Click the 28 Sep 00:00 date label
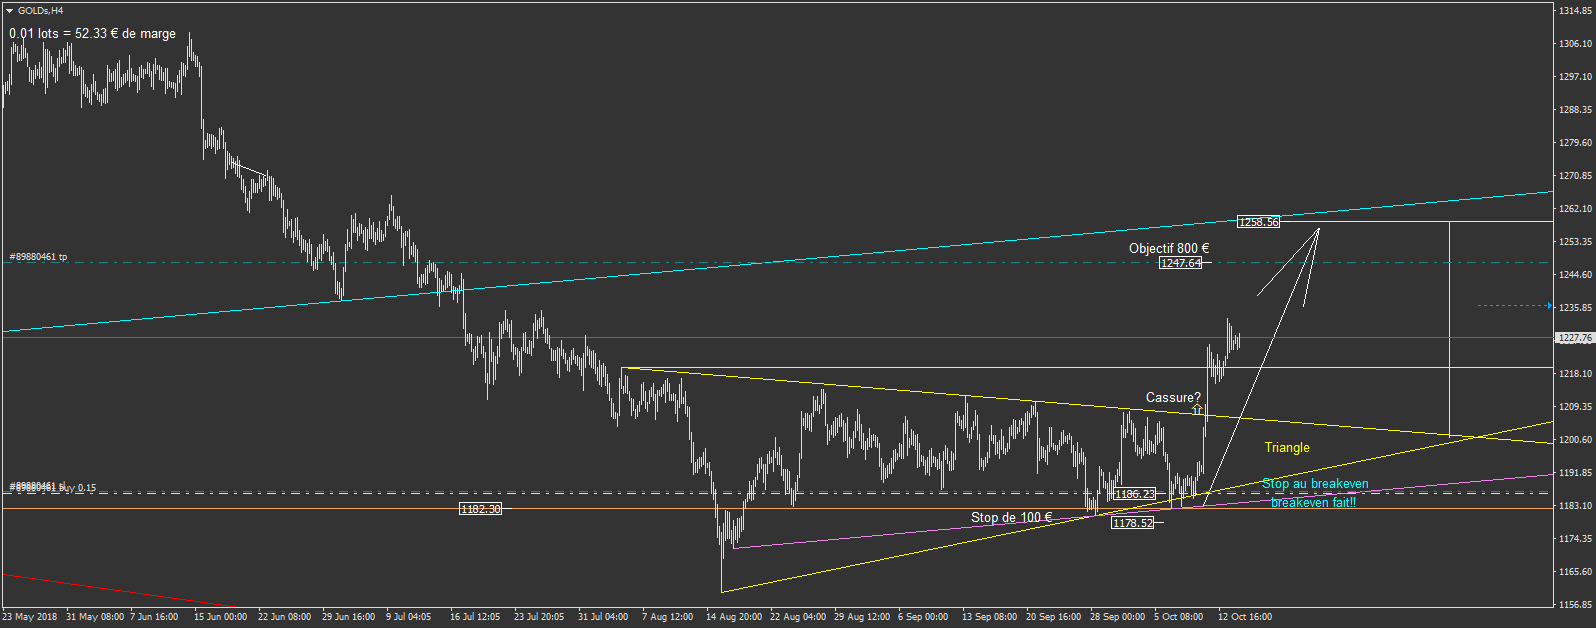This screenshot has width=1596, height=628. point(1117,617)
